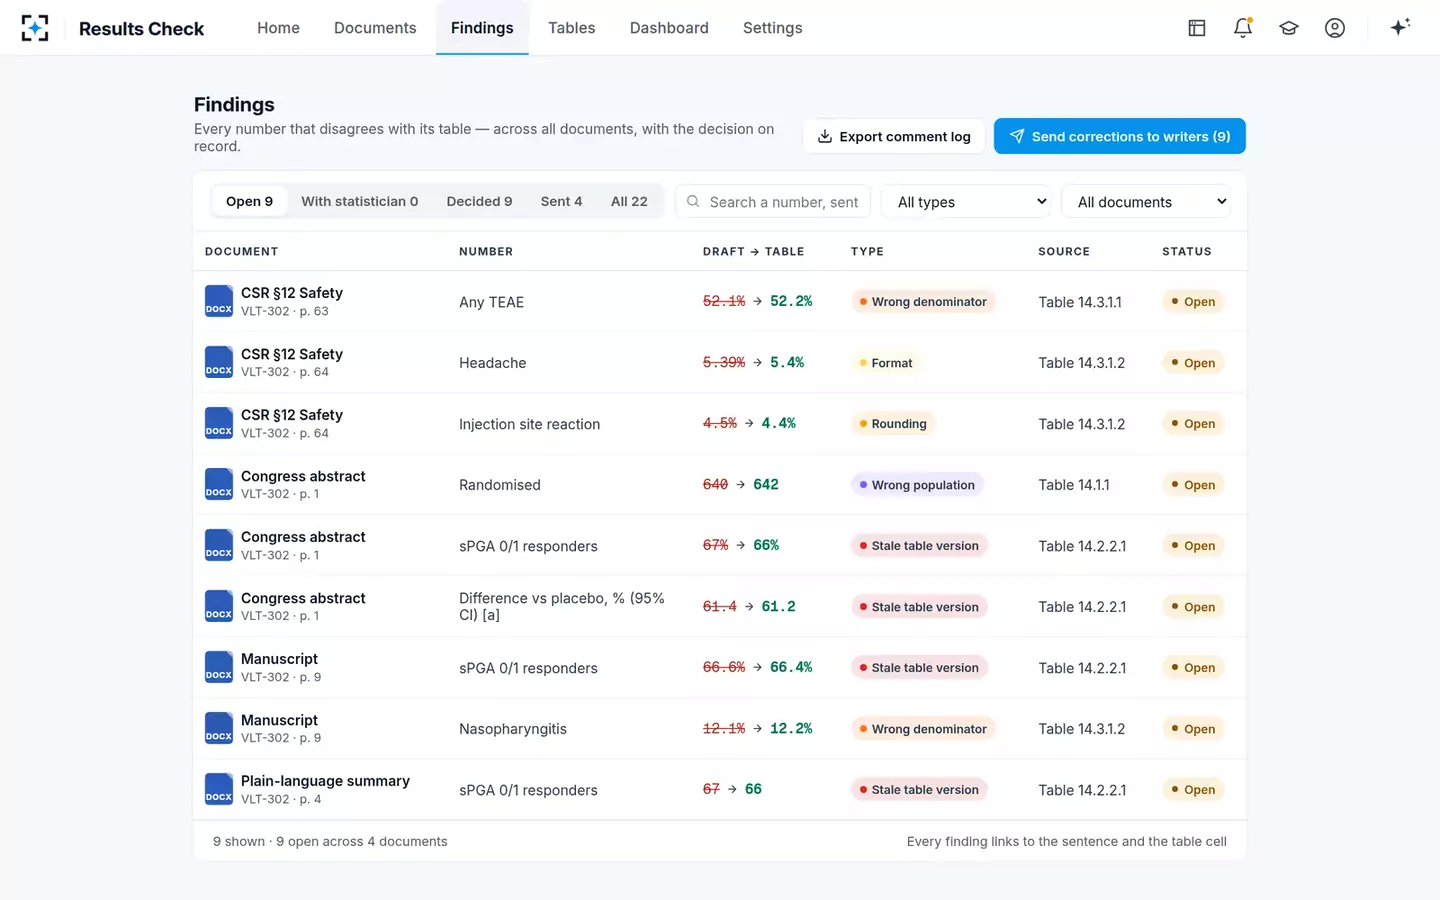Click 'Difference vs placebo, % (95% CI) [a]'
This screenshot has width=1440, height=900.
point(562,607)
